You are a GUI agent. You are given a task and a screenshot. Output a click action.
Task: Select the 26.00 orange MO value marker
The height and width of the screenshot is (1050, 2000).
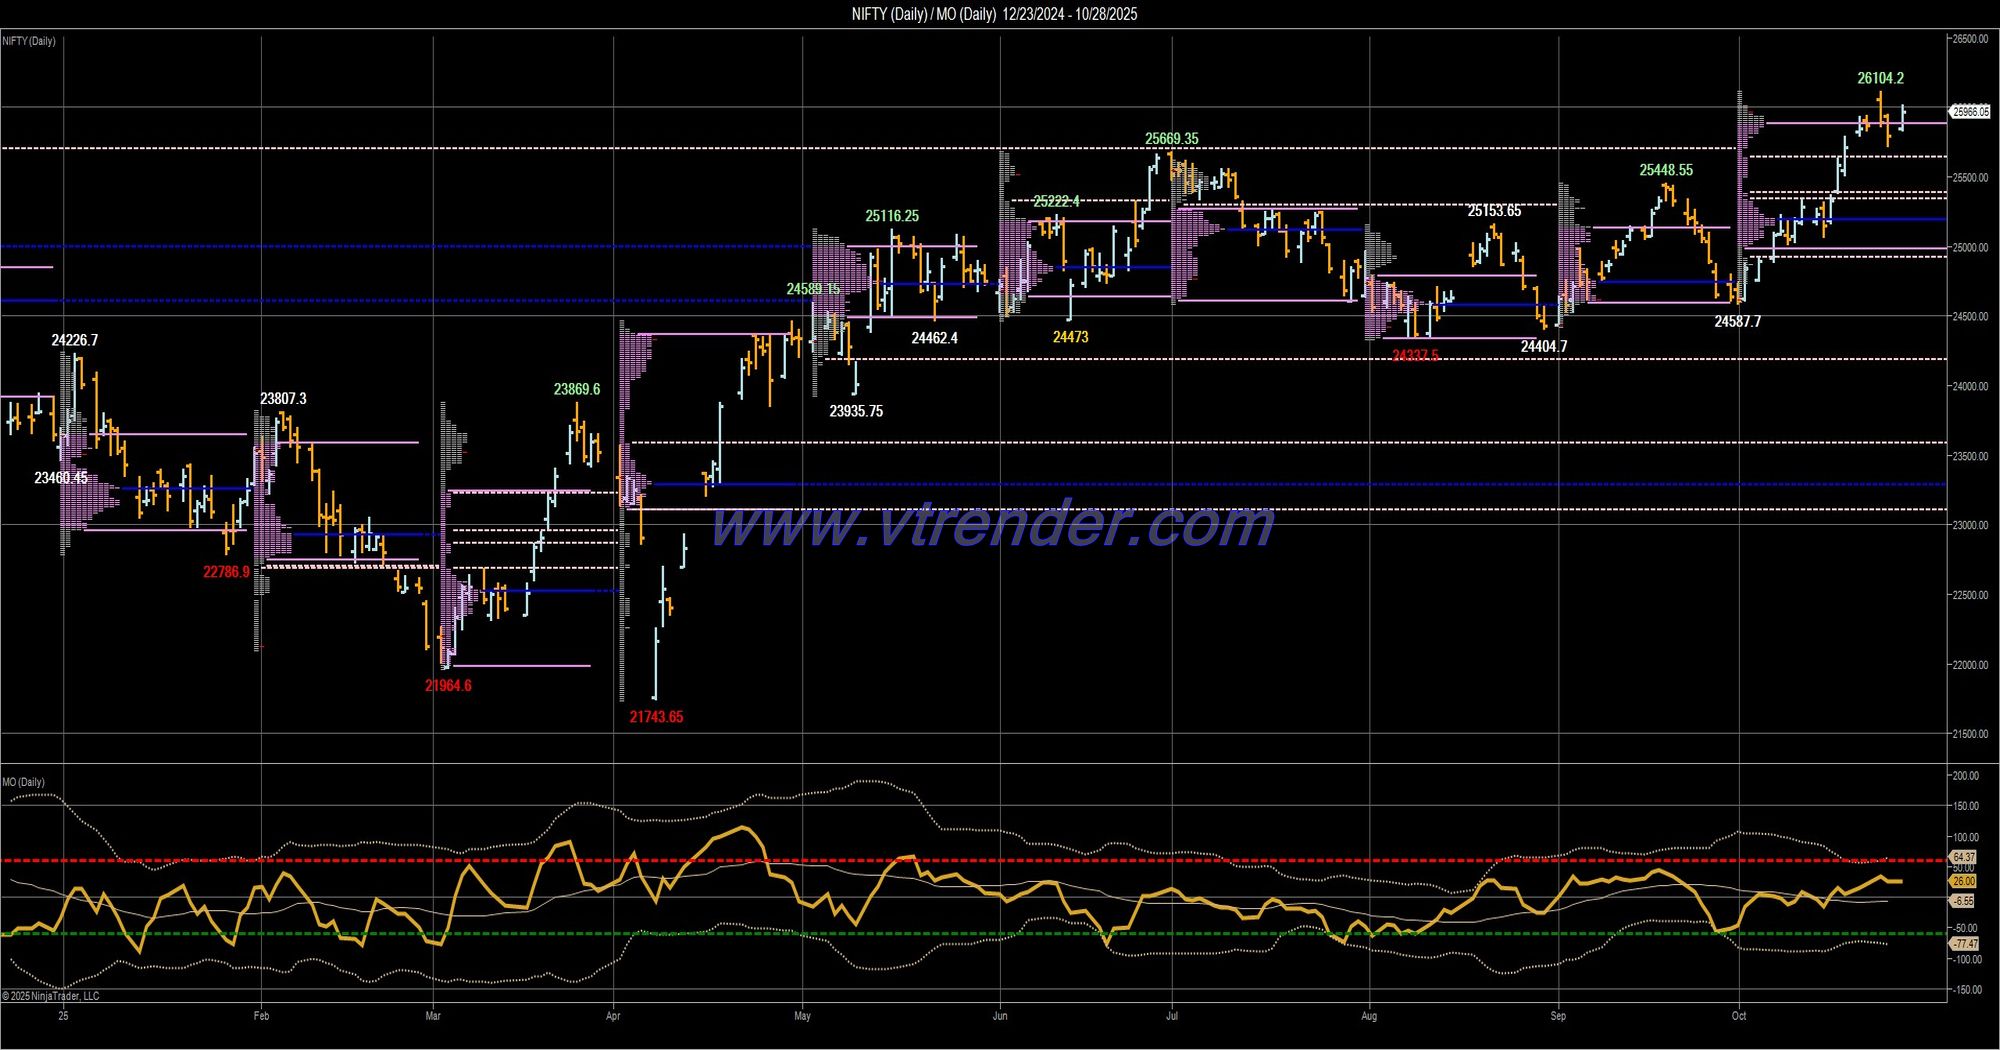click(1963, 881)
